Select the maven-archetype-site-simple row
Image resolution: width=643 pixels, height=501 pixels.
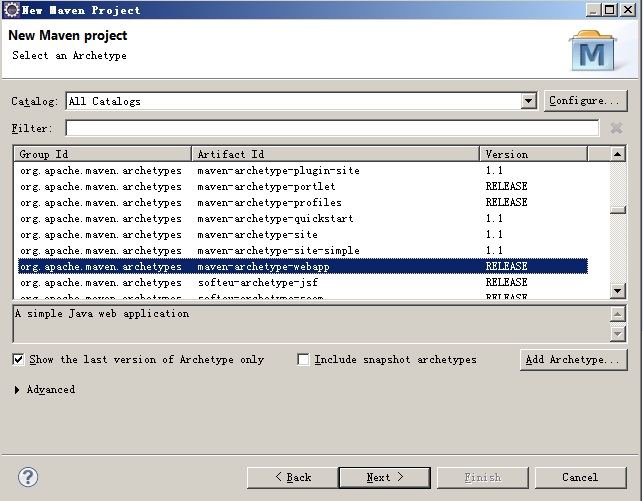coord(303,250)
